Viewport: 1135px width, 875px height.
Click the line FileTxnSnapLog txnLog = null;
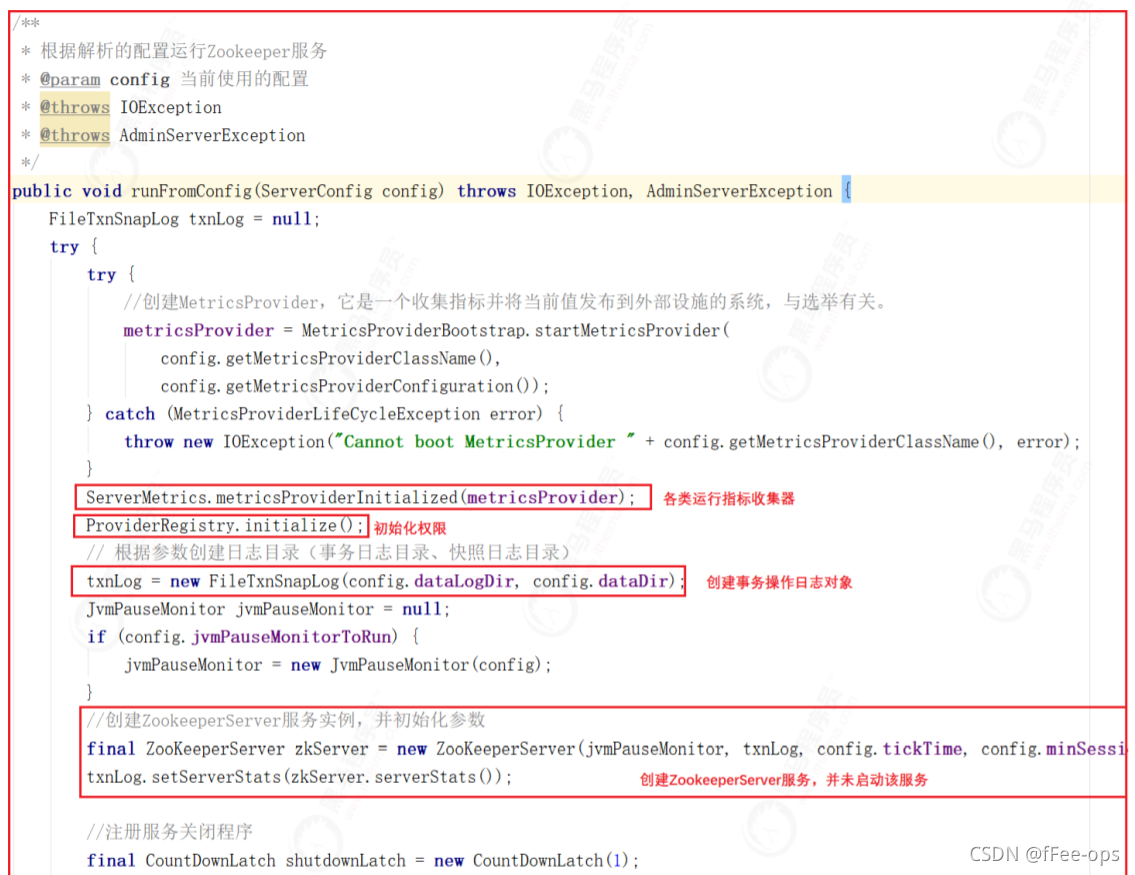185,219
